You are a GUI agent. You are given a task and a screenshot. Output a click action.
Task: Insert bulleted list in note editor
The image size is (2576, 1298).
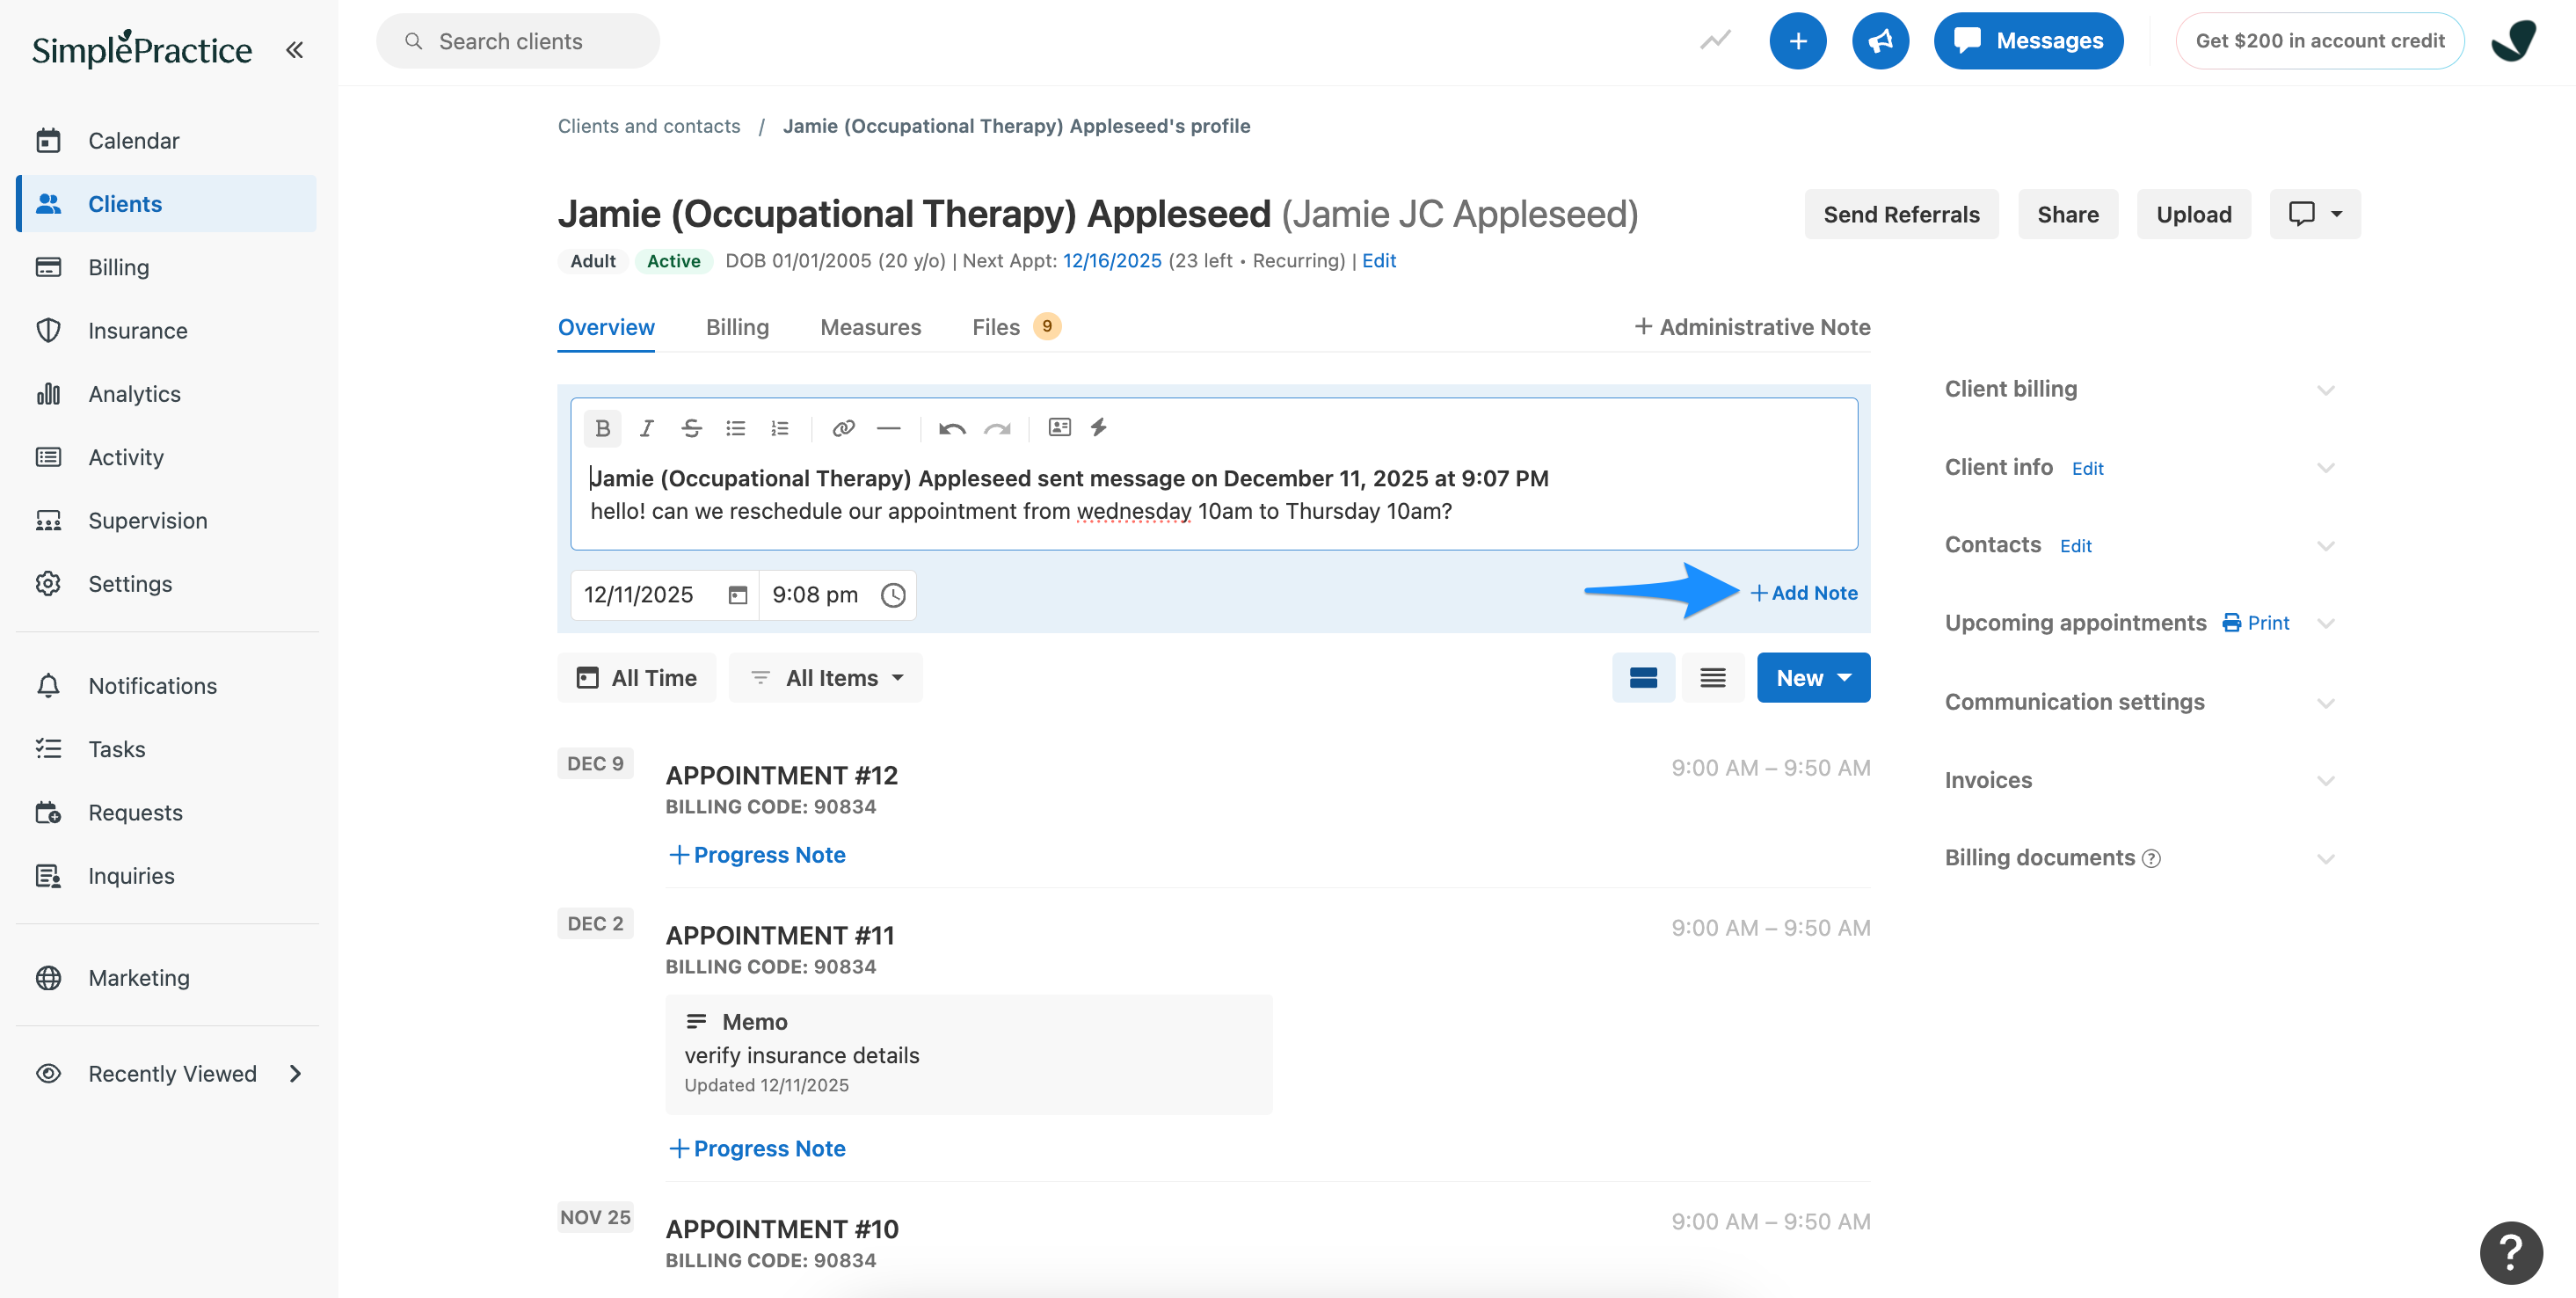(736, 428)
